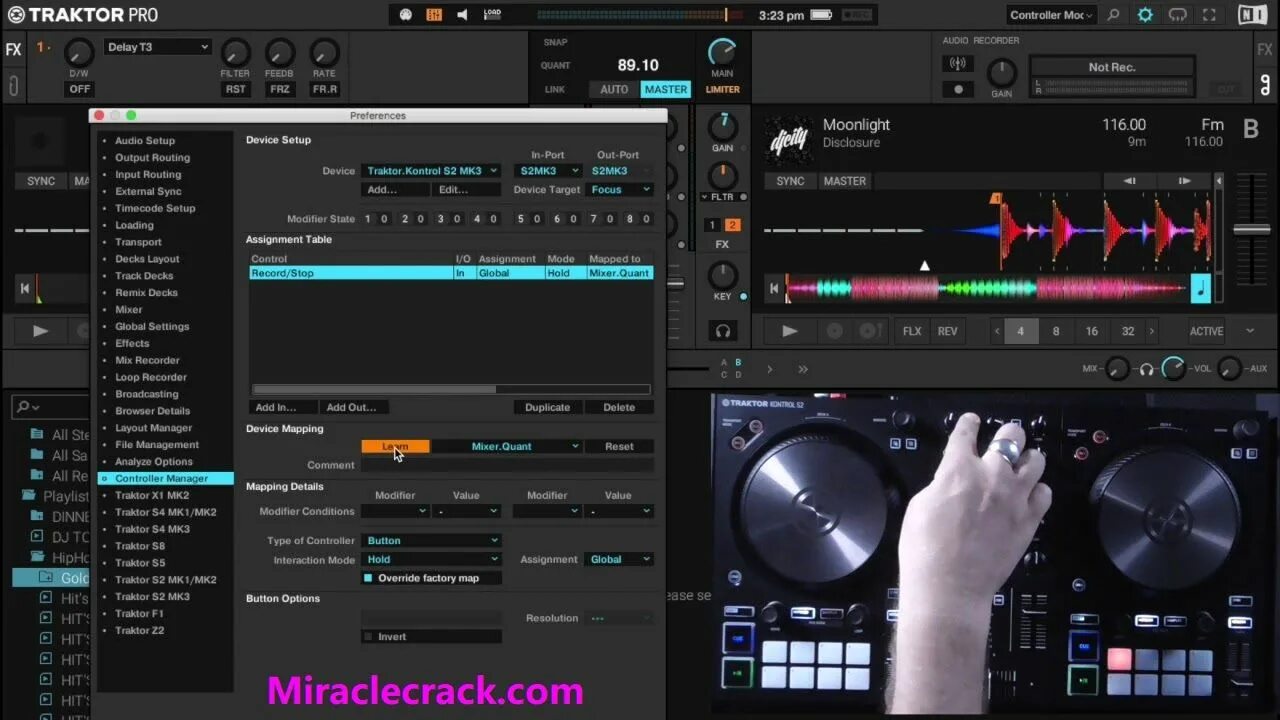Screen dimensions: 1280x720
Task: Toggle the LIMITER button
Action: [722, 89]
